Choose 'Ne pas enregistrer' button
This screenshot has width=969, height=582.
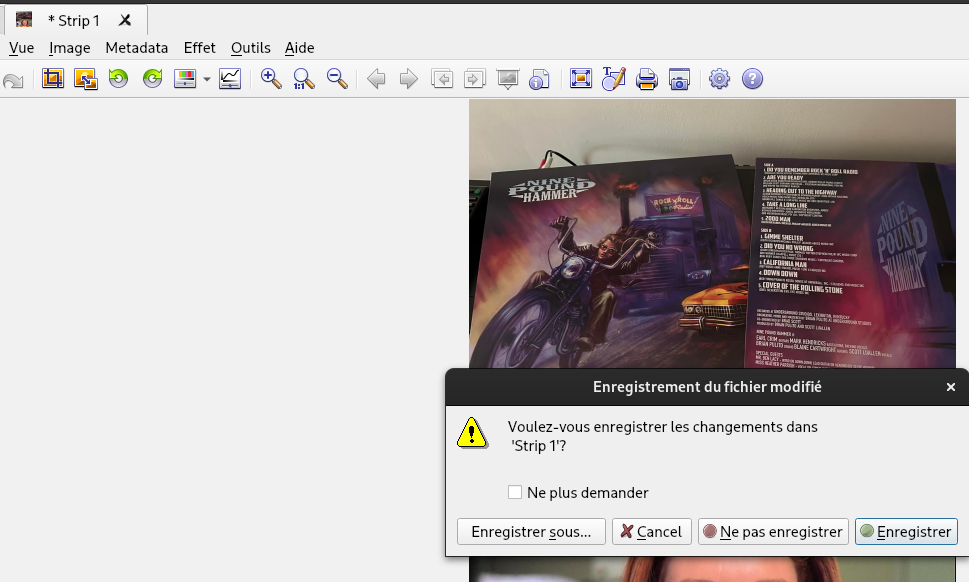tap(773, 532)
